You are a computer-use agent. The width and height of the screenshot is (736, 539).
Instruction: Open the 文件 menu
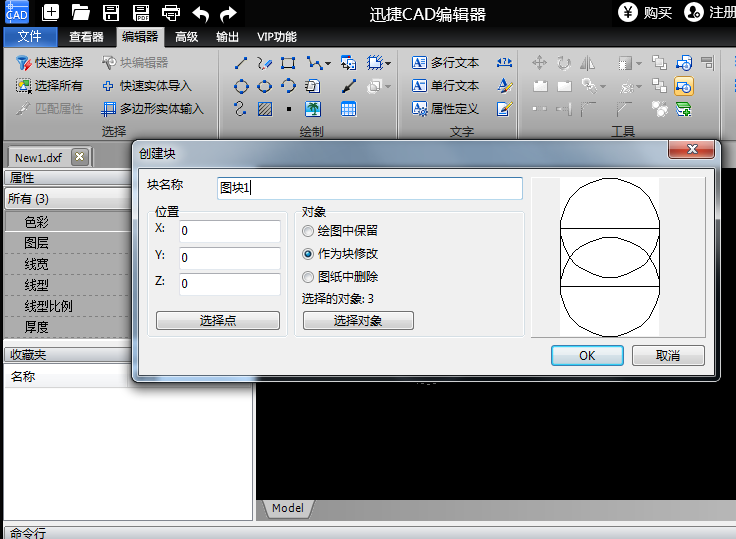click(x=30, y=37)
